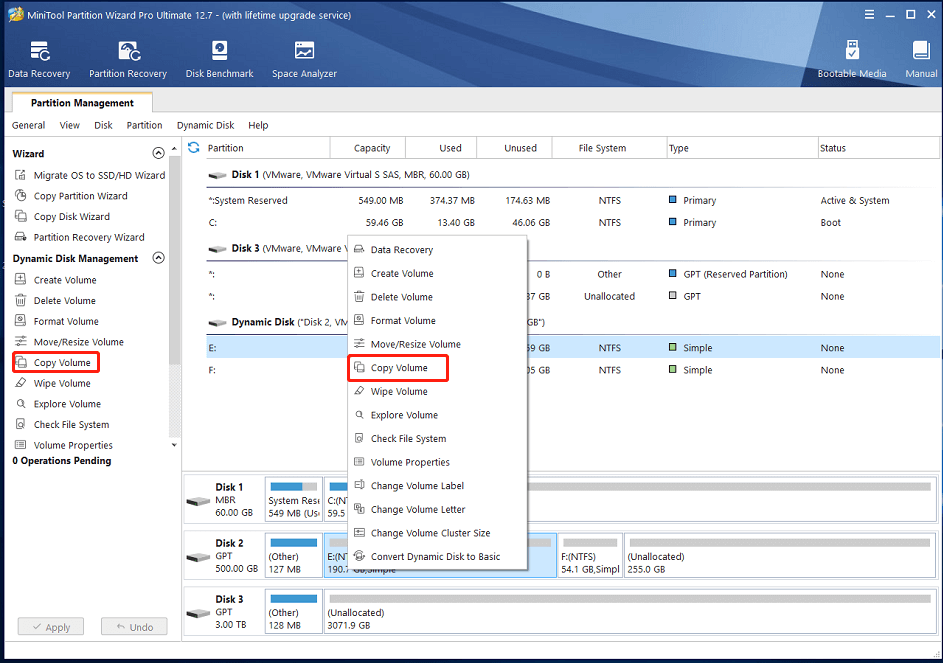Click sidebar scroll-down arrow

[174, 445]
